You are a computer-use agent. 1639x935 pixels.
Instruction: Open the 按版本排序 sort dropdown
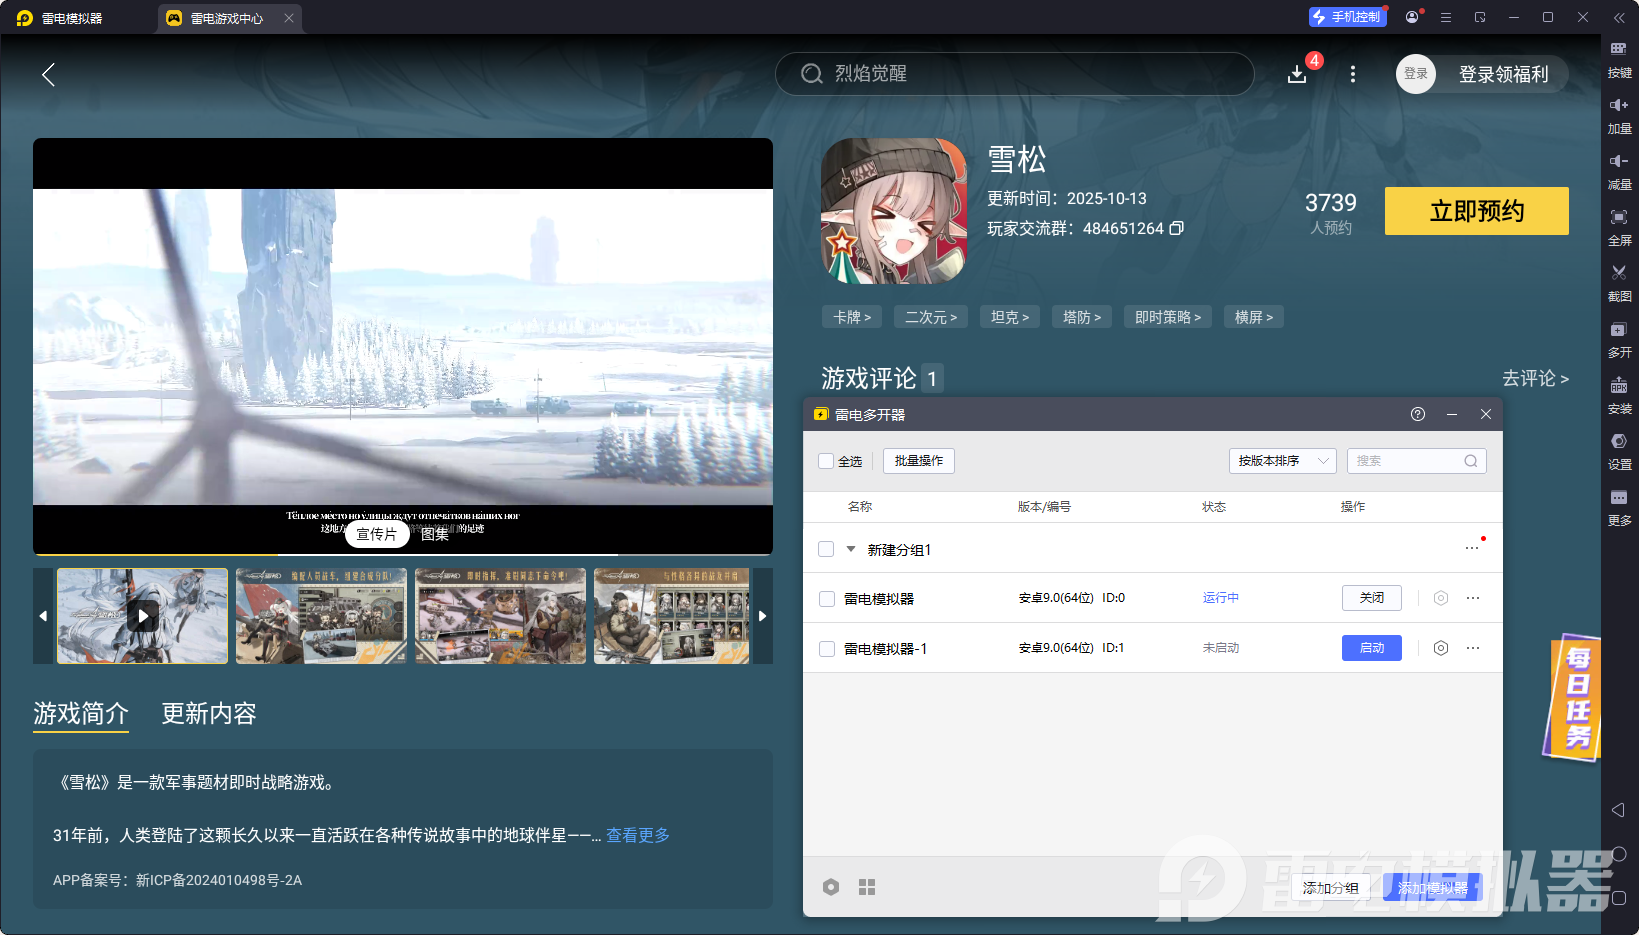pyautogui.click(x=1282, y=460)
